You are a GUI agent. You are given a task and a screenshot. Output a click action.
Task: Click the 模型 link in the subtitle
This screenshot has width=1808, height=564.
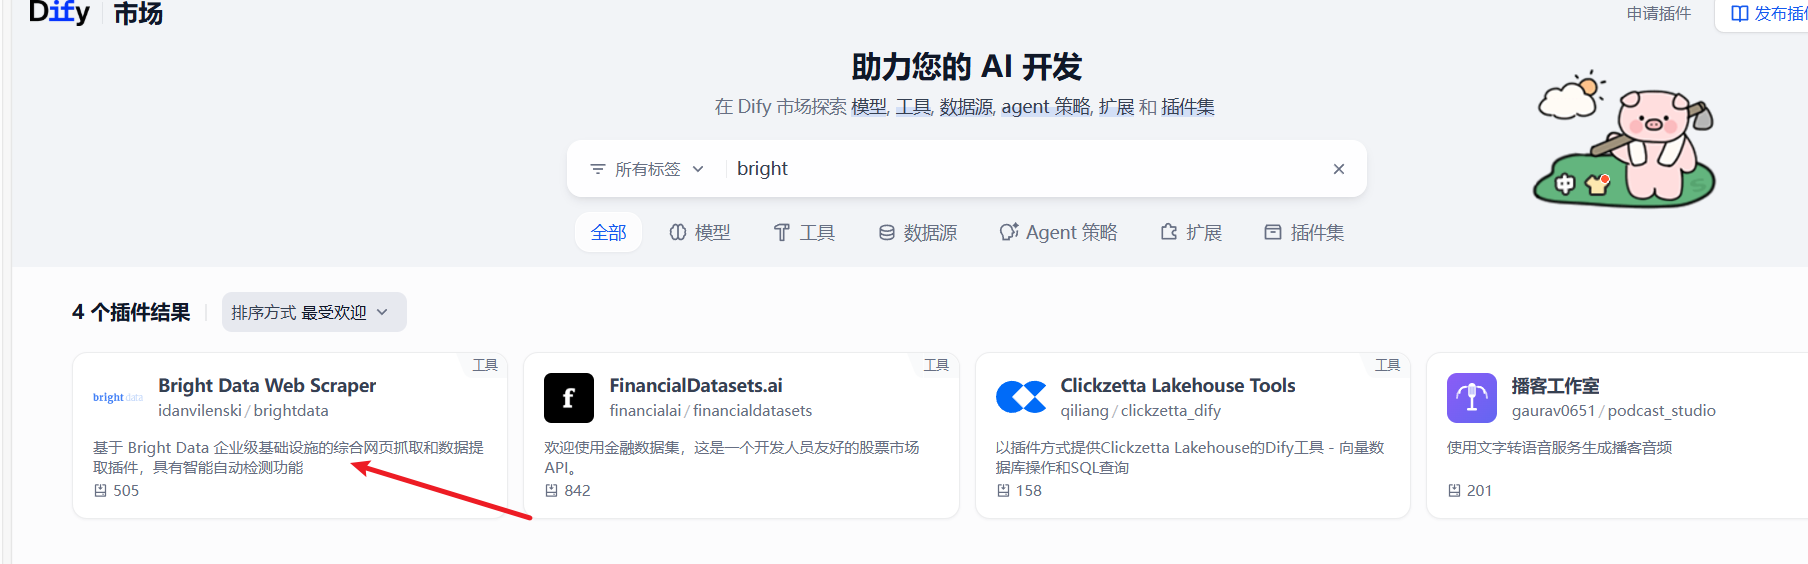coord(868,107)
